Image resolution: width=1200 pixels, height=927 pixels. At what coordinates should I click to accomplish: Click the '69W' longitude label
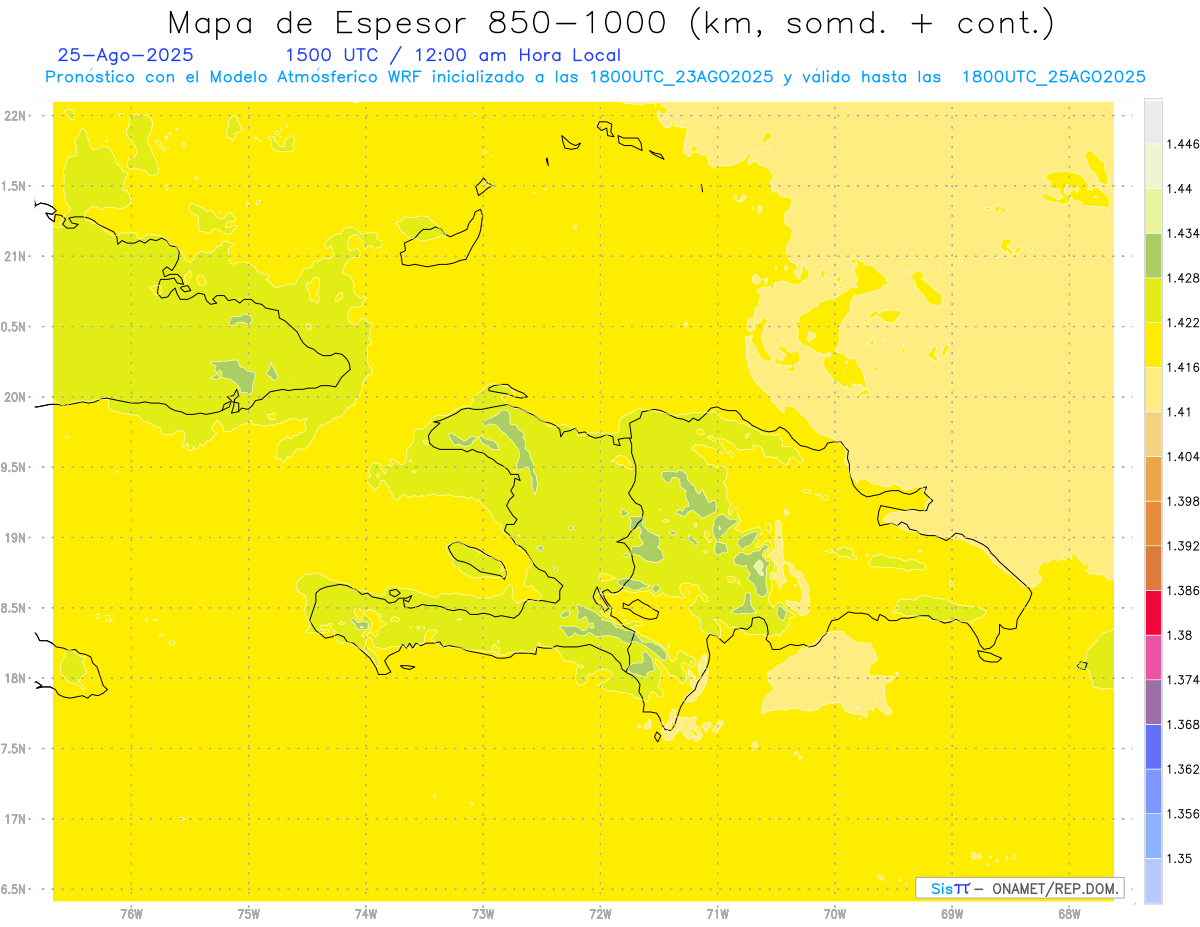coord(951,914)
